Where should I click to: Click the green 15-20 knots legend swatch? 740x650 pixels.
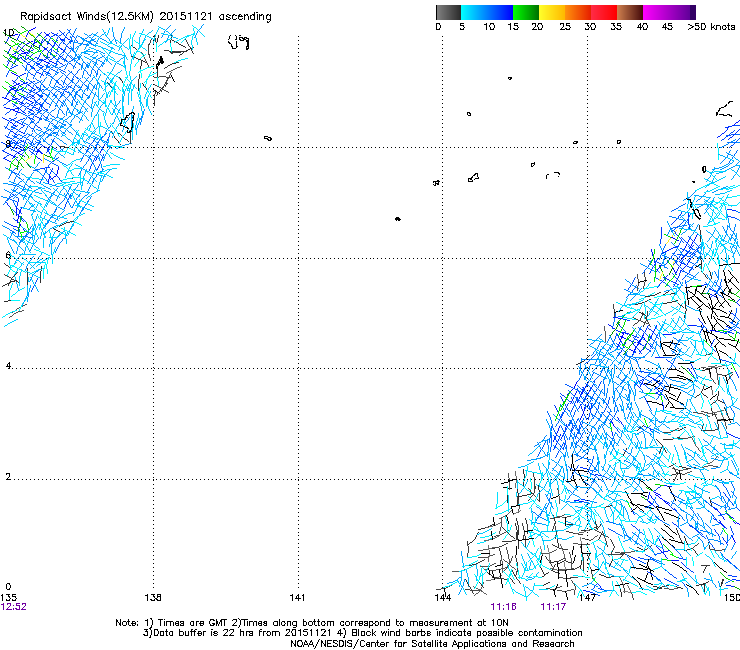click(x=526, y=12)
